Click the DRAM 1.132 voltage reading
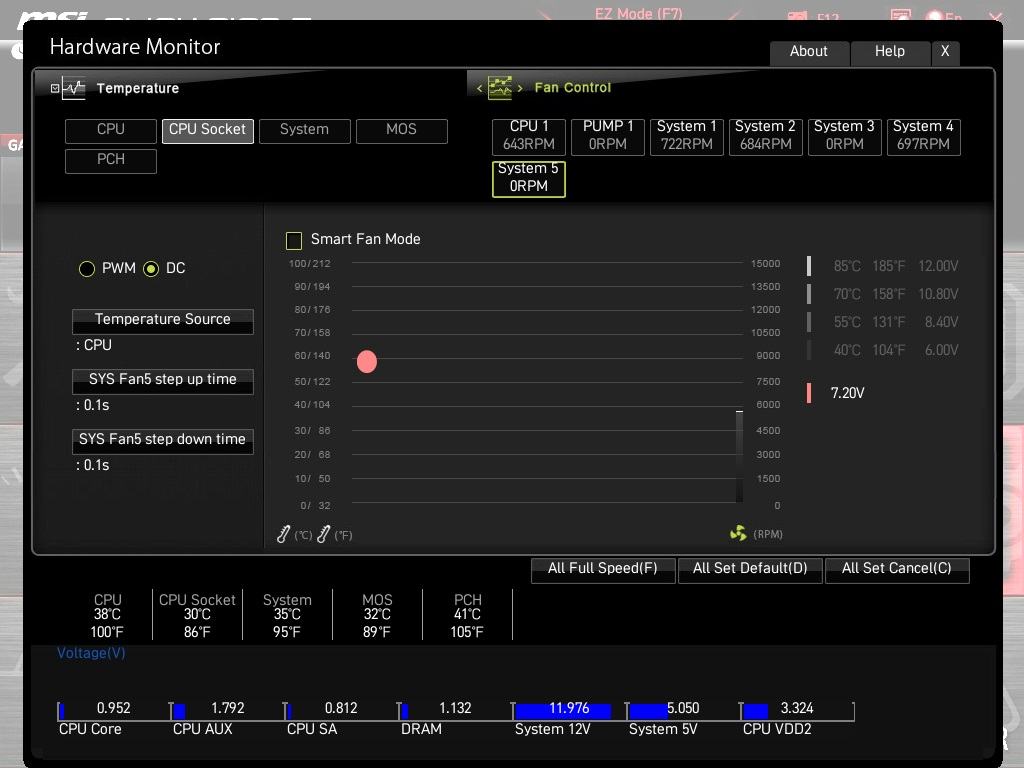Viewport: 1024px width, 768px height. tap(455, 708)
